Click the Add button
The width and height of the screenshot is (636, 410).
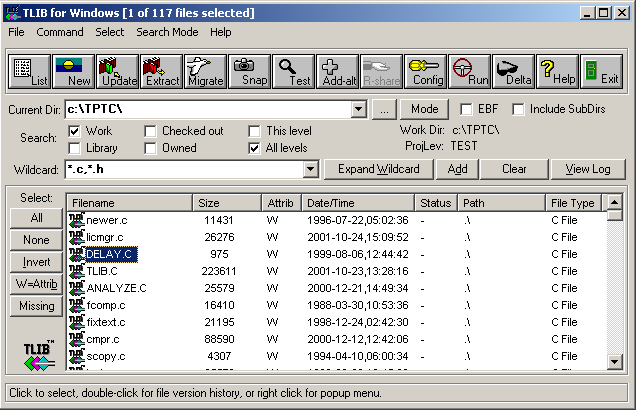(458, 169)
